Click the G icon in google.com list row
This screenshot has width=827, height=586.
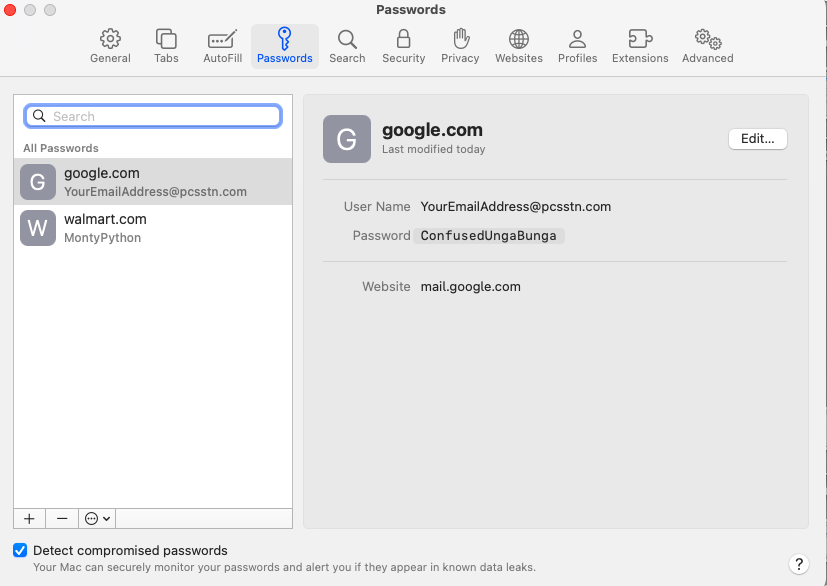point(38,182)
